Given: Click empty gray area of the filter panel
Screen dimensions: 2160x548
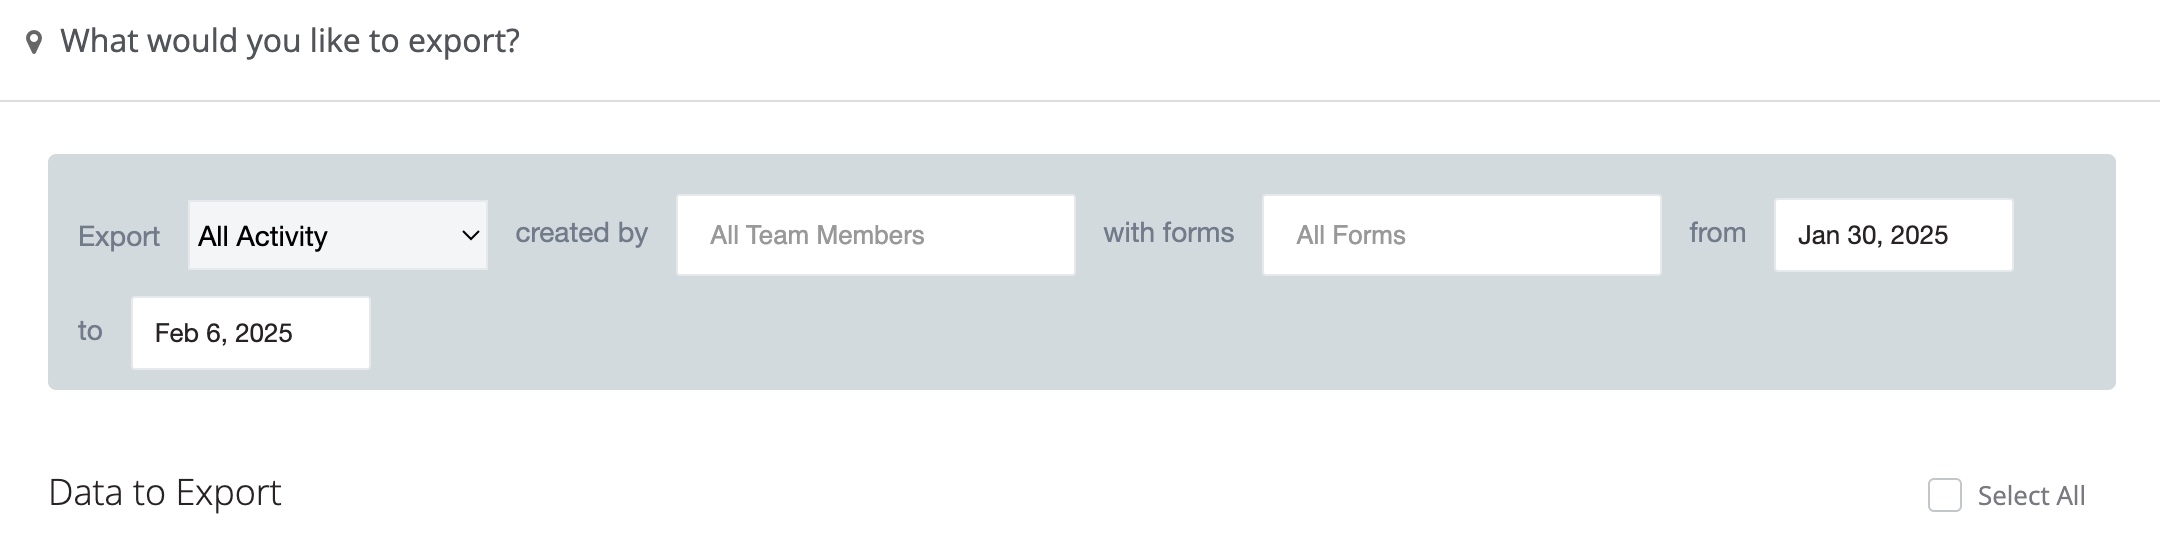Looking at the screenshot, I should tap(1200, 335).
